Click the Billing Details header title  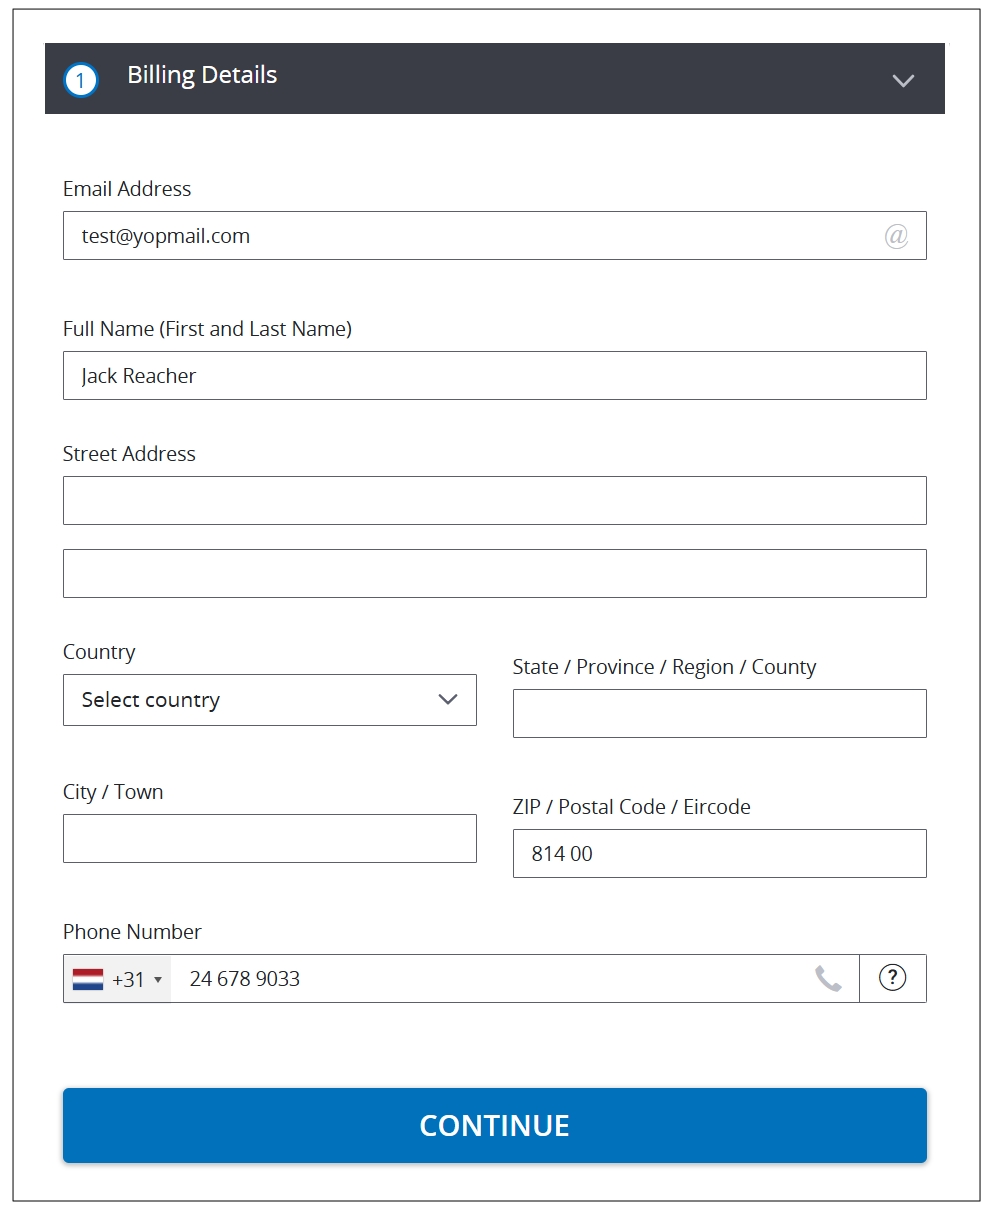202,76
